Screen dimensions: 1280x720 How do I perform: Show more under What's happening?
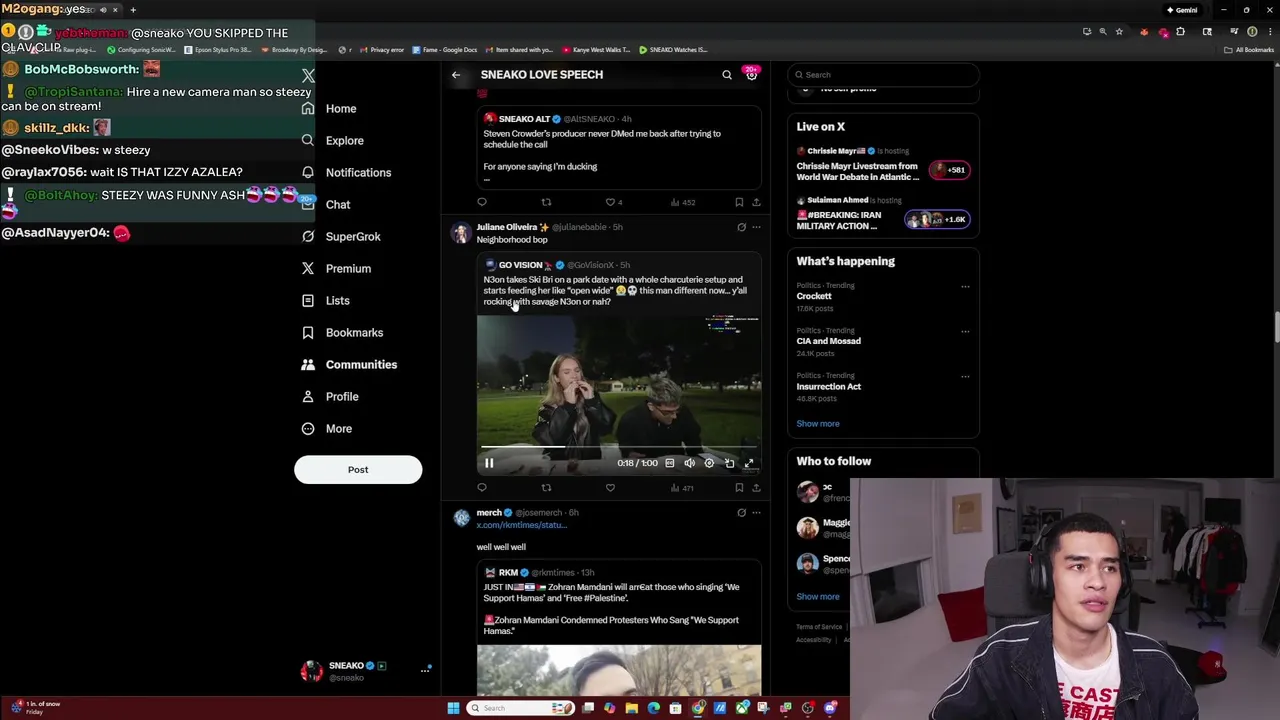(818, 424)
